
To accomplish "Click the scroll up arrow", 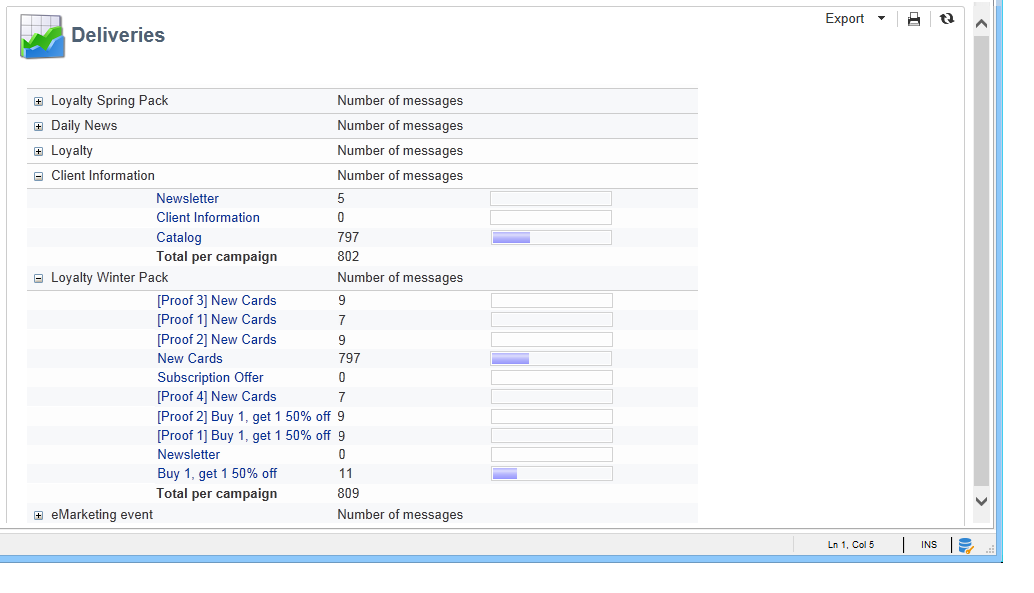I will tap(981, 24).
